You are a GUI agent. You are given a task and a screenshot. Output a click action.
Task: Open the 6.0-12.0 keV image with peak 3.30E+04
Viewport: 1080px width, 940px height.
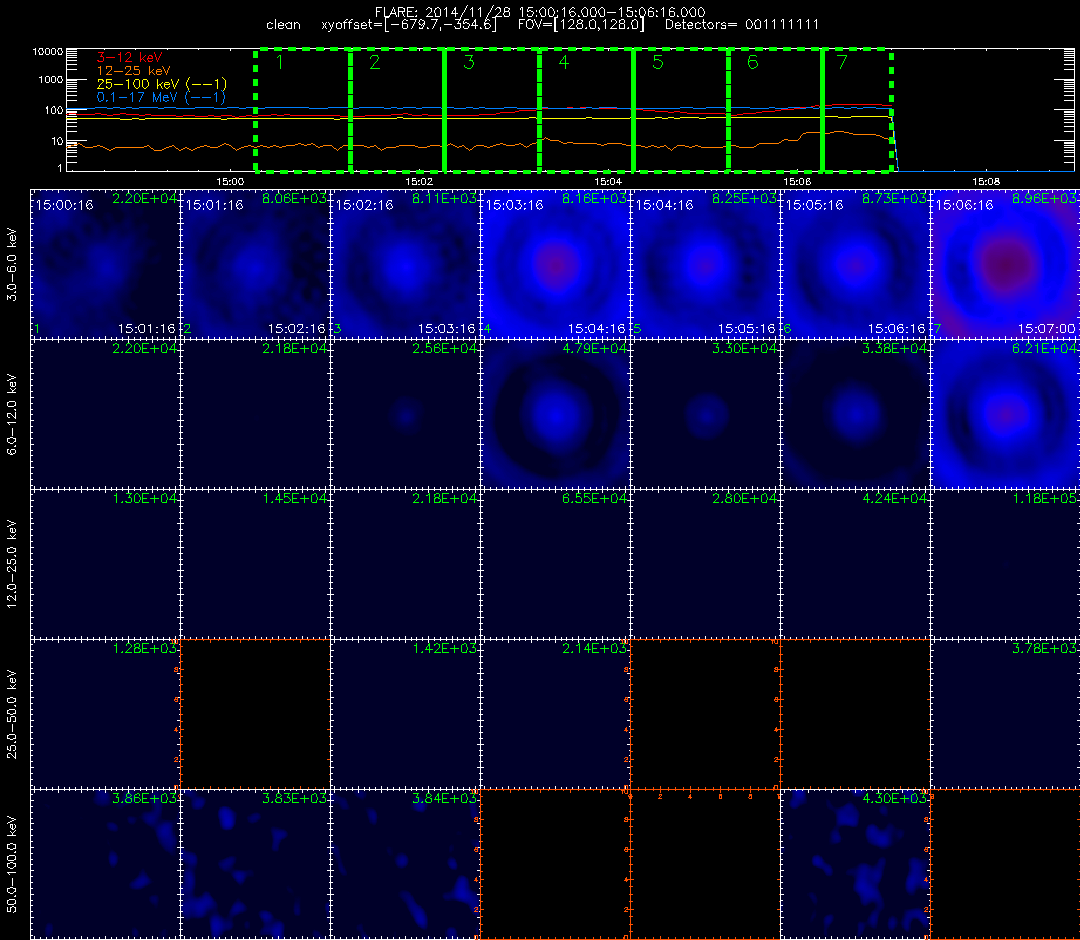tap(705, 415)
